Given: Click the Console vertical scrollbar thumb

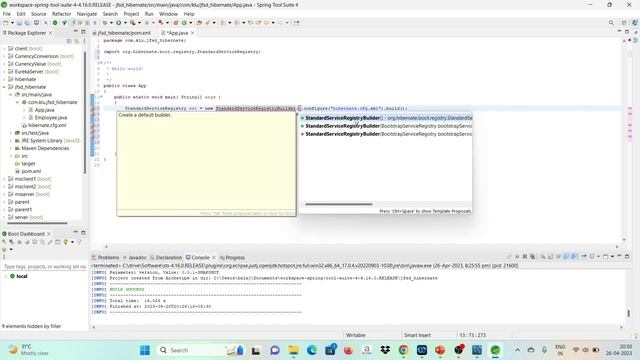Looking at the screenshot, I should (628, 313).
